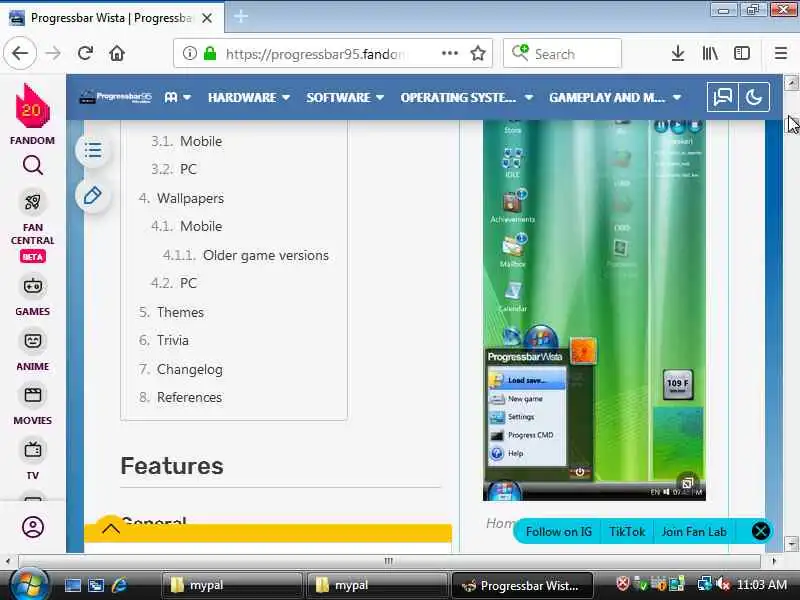
Task: Open the wiki discussions chat icon
Action: pyautogui.click(x=722, y=97)
